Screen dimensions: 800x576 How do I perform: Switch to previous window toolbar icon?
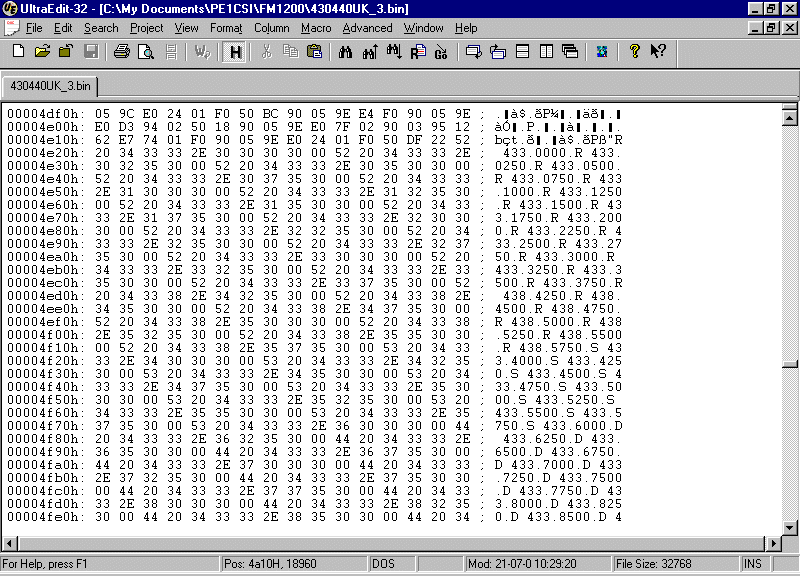tap(497, 52)
